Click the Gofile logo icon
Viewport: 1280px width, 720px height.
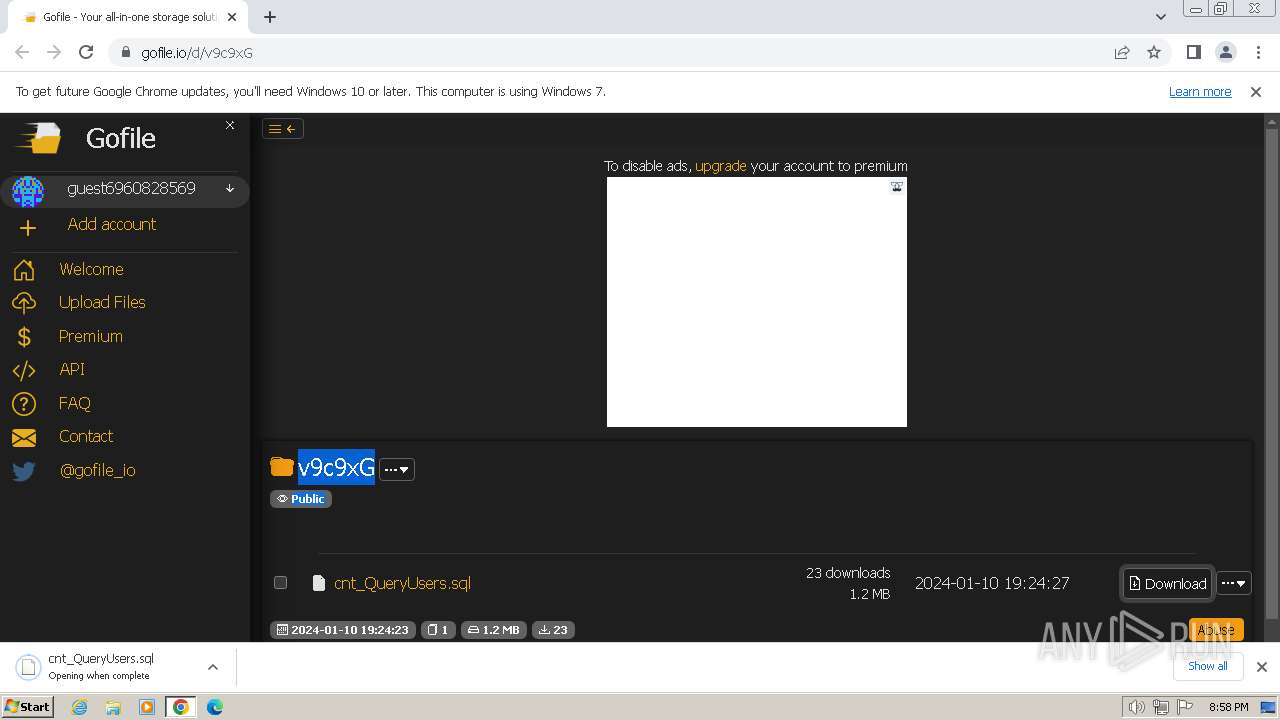tap(40, 138)
